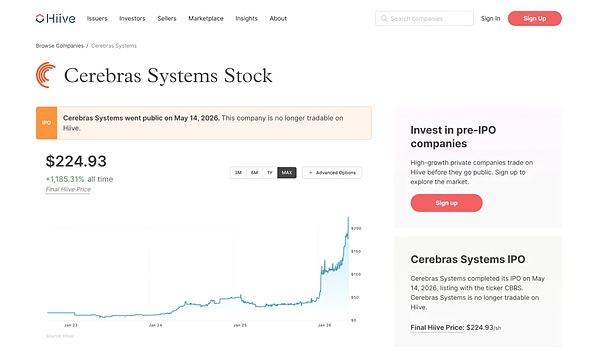Click the search magnifier icon
This screenshot has width=600, height=360.
[384, 18]
